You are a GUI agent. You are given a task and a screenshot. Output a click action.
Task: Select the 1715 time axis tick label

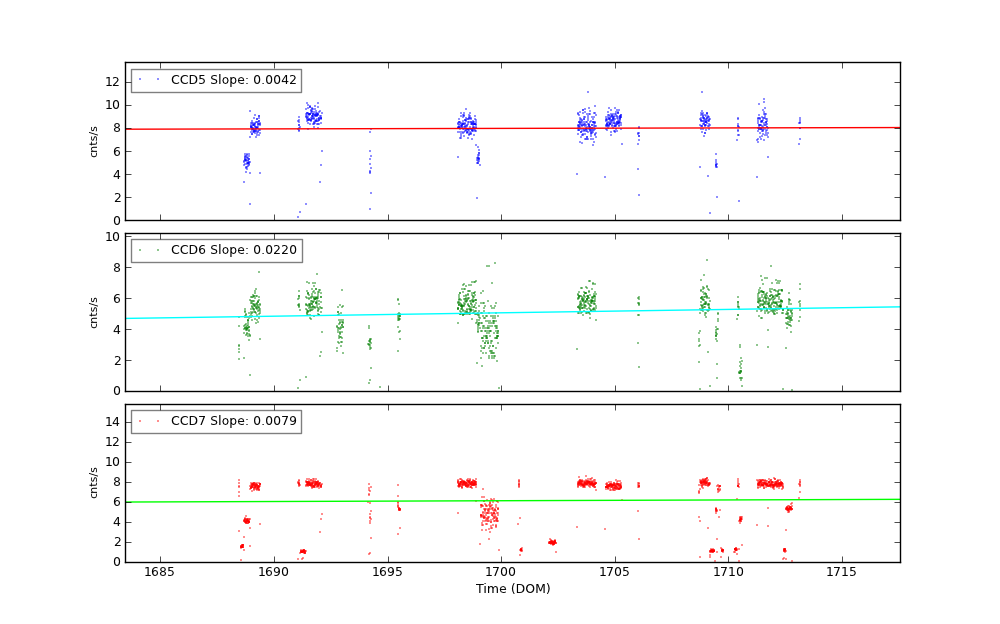click(x=841, y=572)
